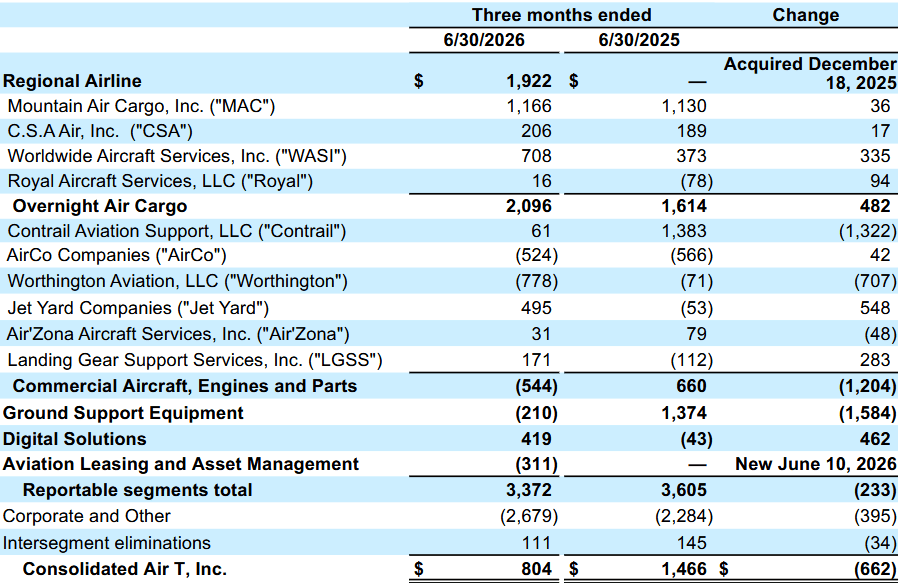Select the AirCo Companies ("AirCo") label
This screenshot has height=583, width=900.
click(117, 255)
